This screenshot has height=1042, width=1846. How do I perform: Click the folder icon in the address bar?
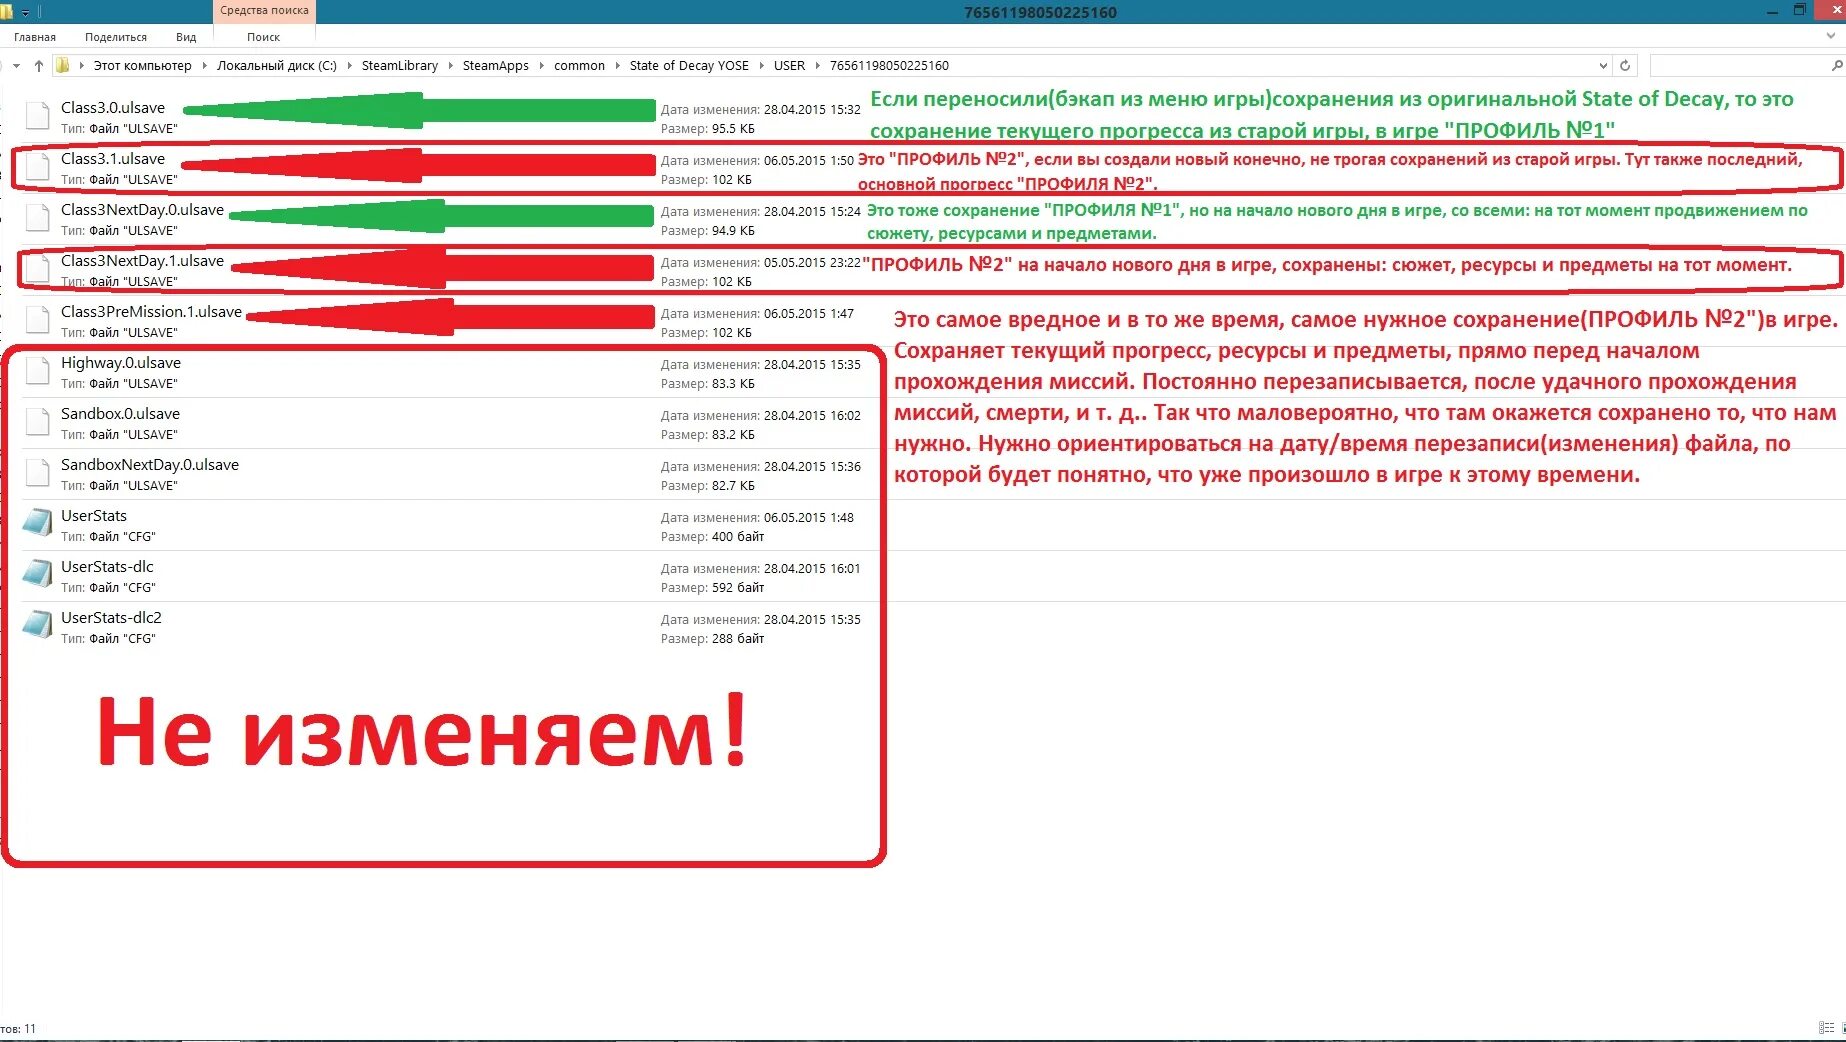pos(62,65)
